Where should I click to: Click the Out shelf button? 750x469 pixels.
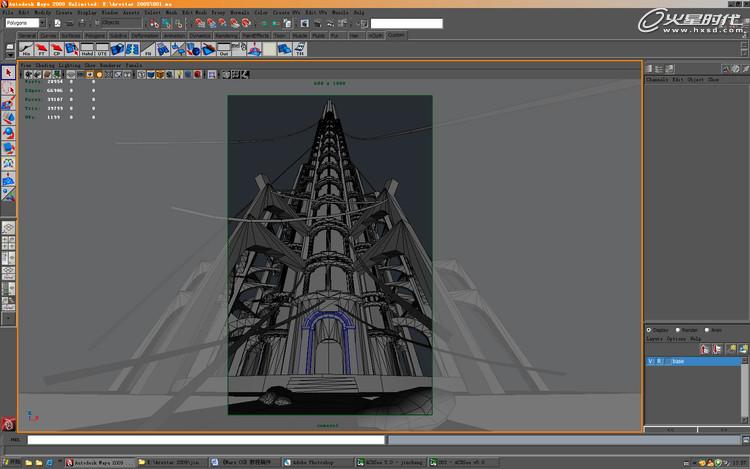(x=224, y=49)
